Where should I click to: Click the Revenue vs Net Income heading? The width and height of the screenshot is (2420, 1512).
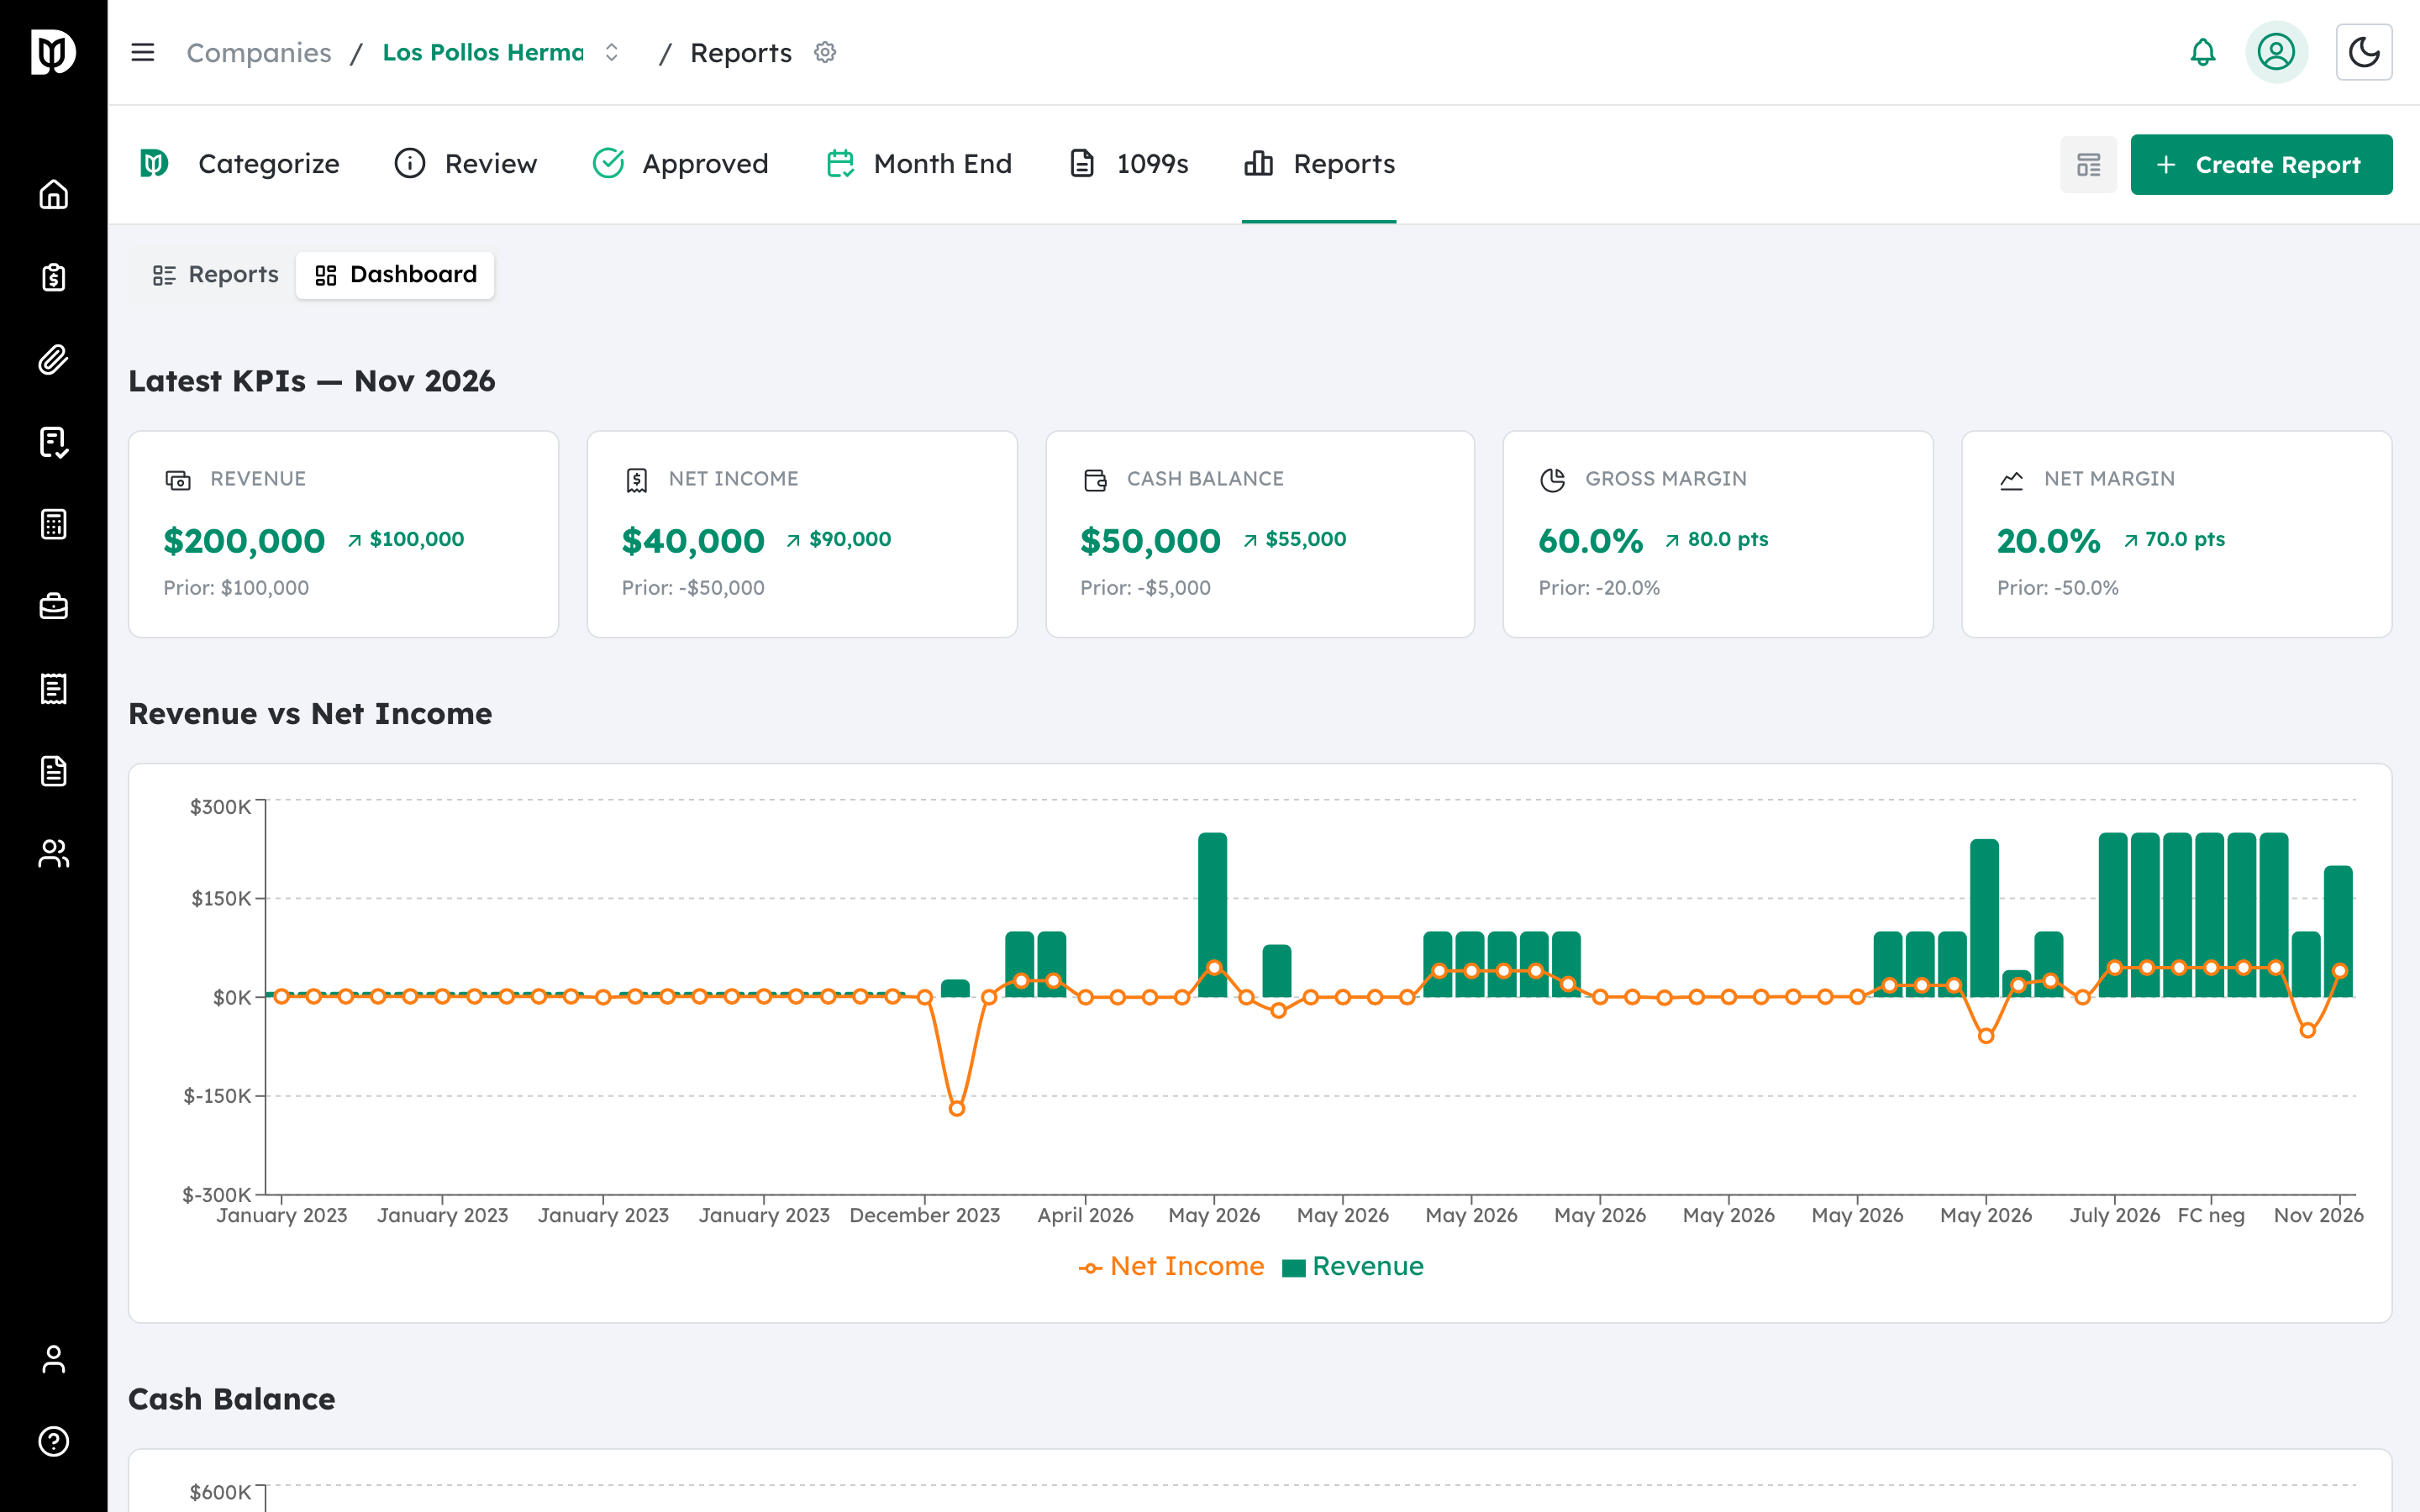tap(310, 714)
